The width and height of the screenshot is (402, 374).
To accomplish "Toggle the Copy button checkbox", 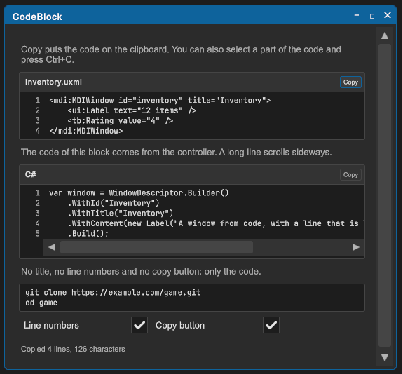I will point(271,325).
